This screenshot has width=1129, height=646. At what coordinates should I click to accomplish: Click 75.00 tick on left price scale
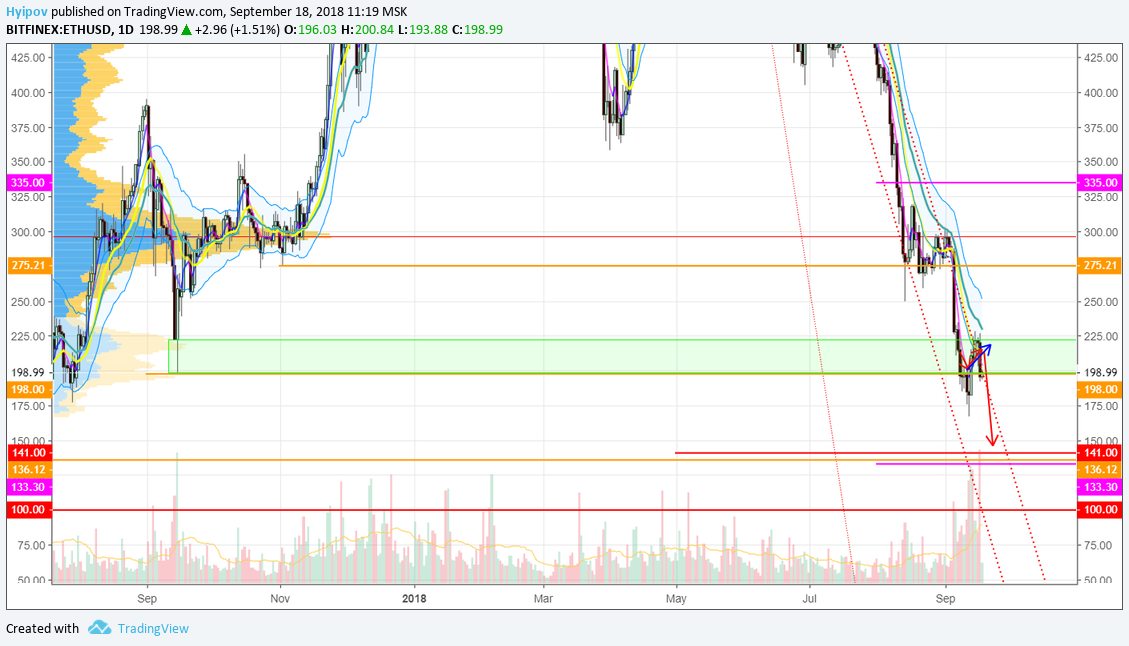[31, 545]
